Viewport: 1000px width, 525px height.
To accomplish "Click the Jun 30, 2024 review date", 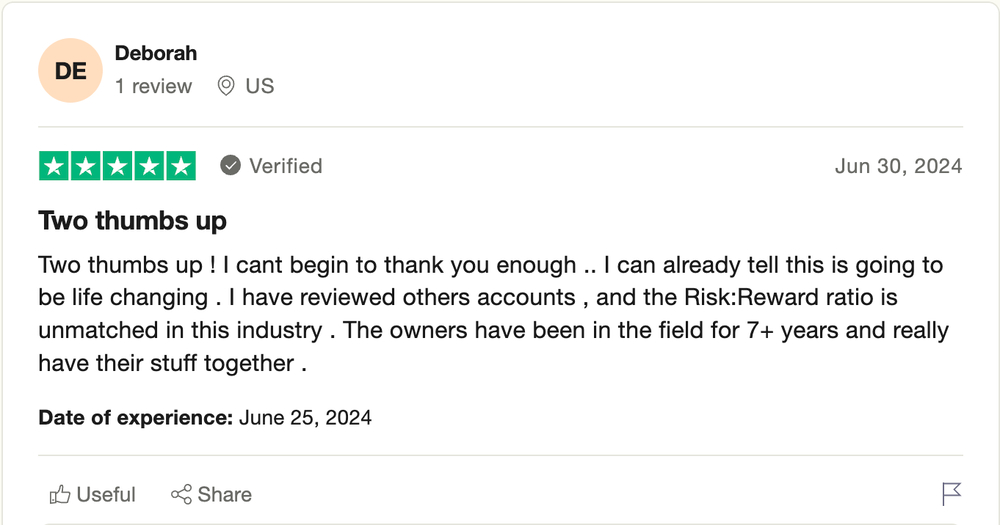I will click(898, 166).
